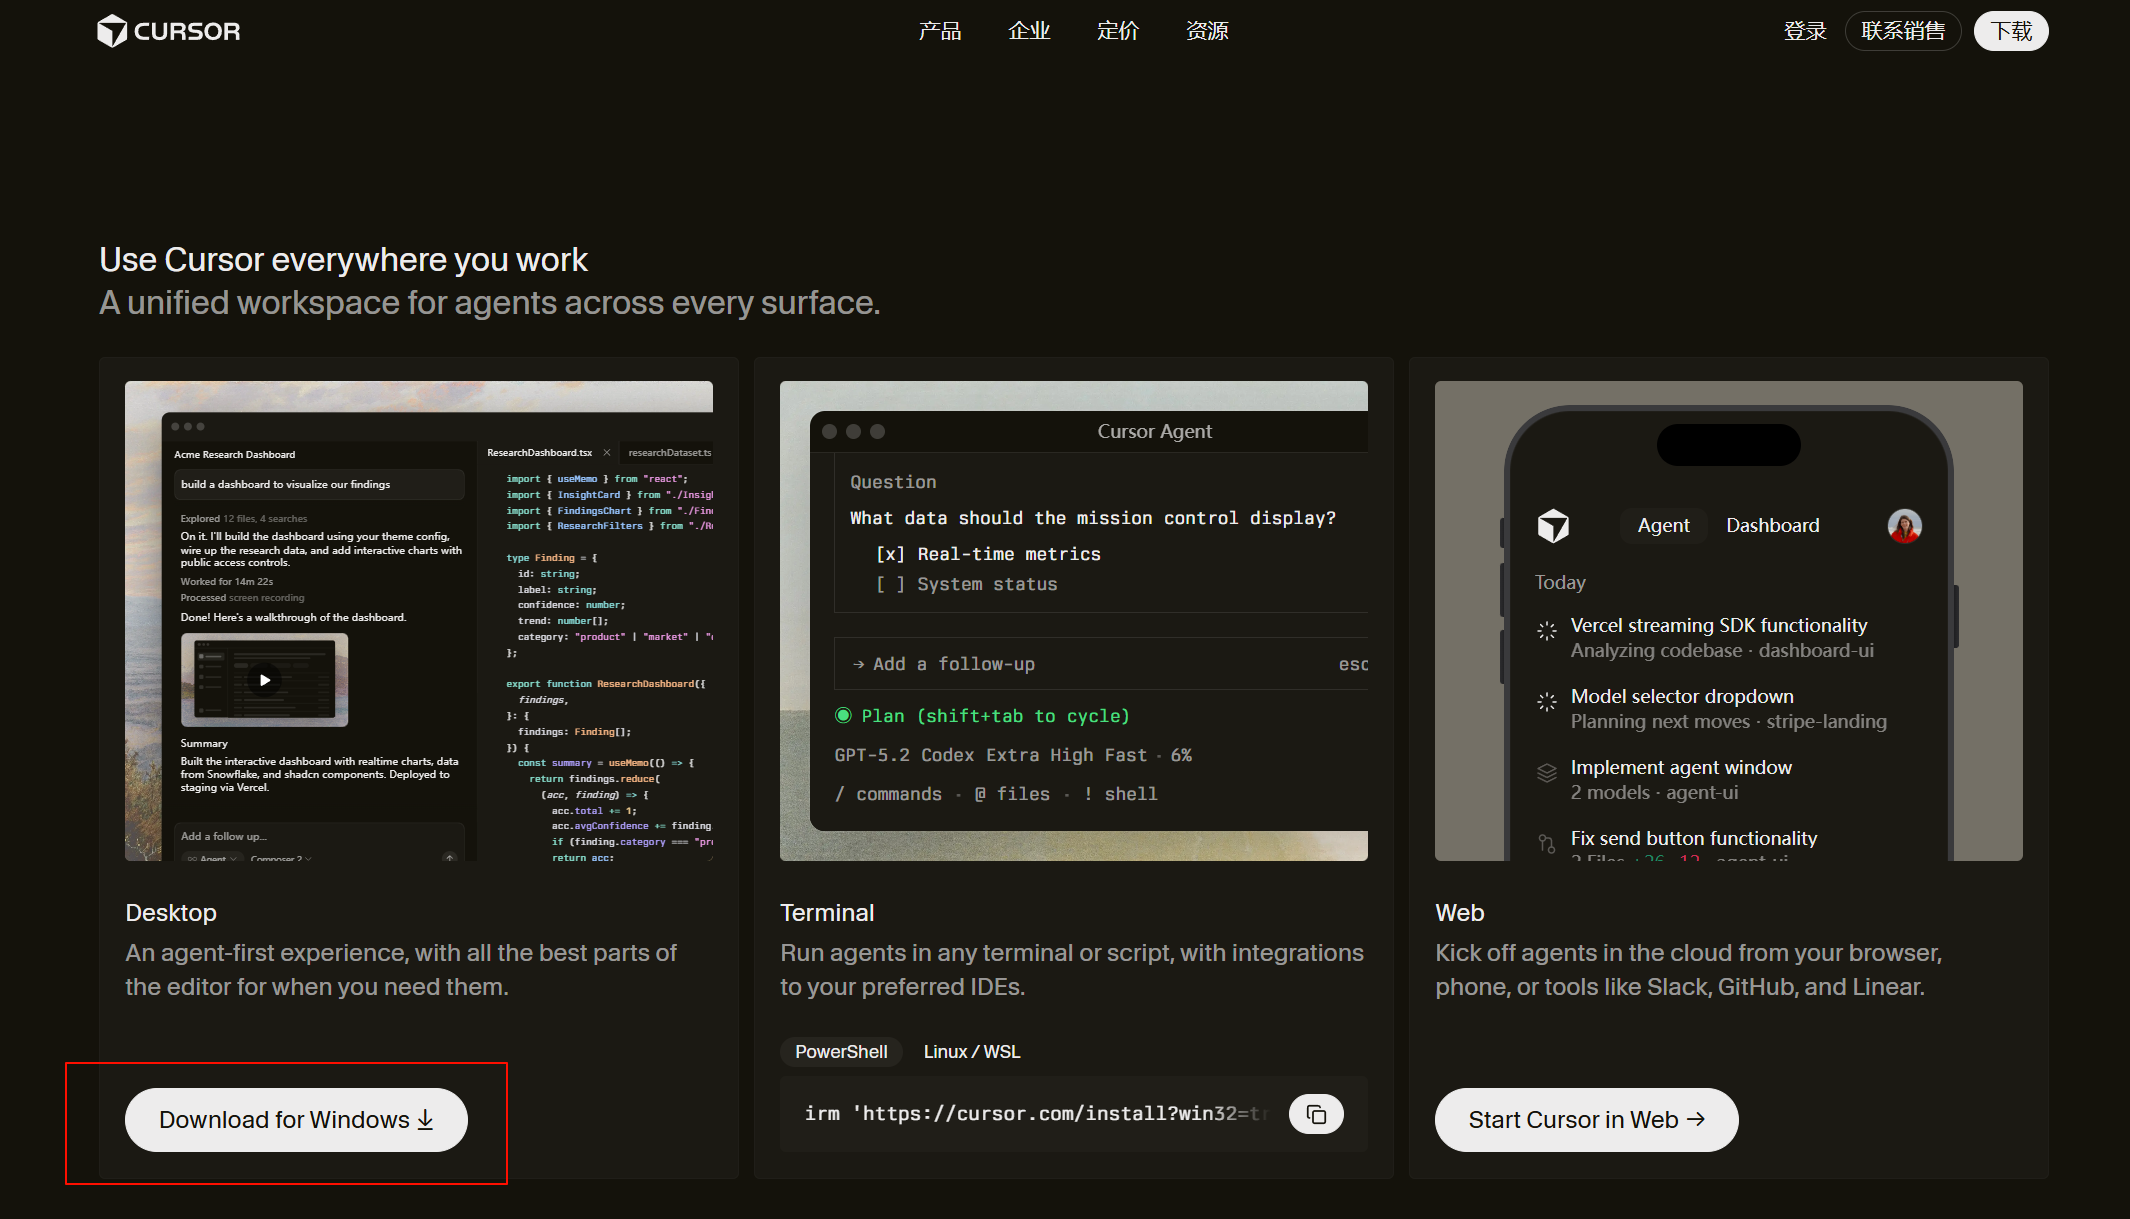2130x1219 pixels.
Task: Click the @ files hint
Action: 1012,794
